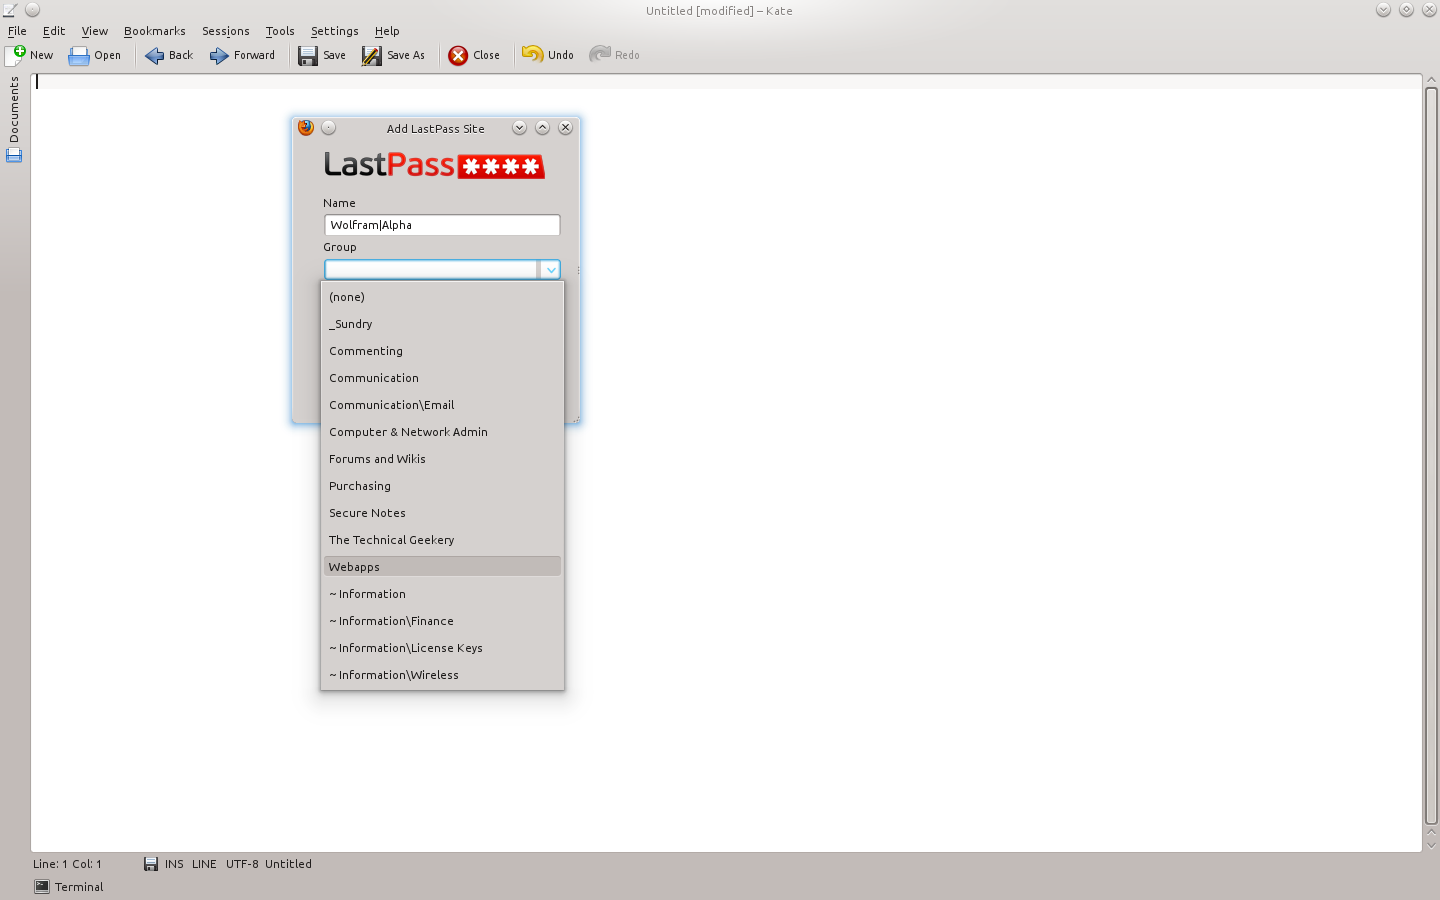Open the Settings menu

(335, 31)
